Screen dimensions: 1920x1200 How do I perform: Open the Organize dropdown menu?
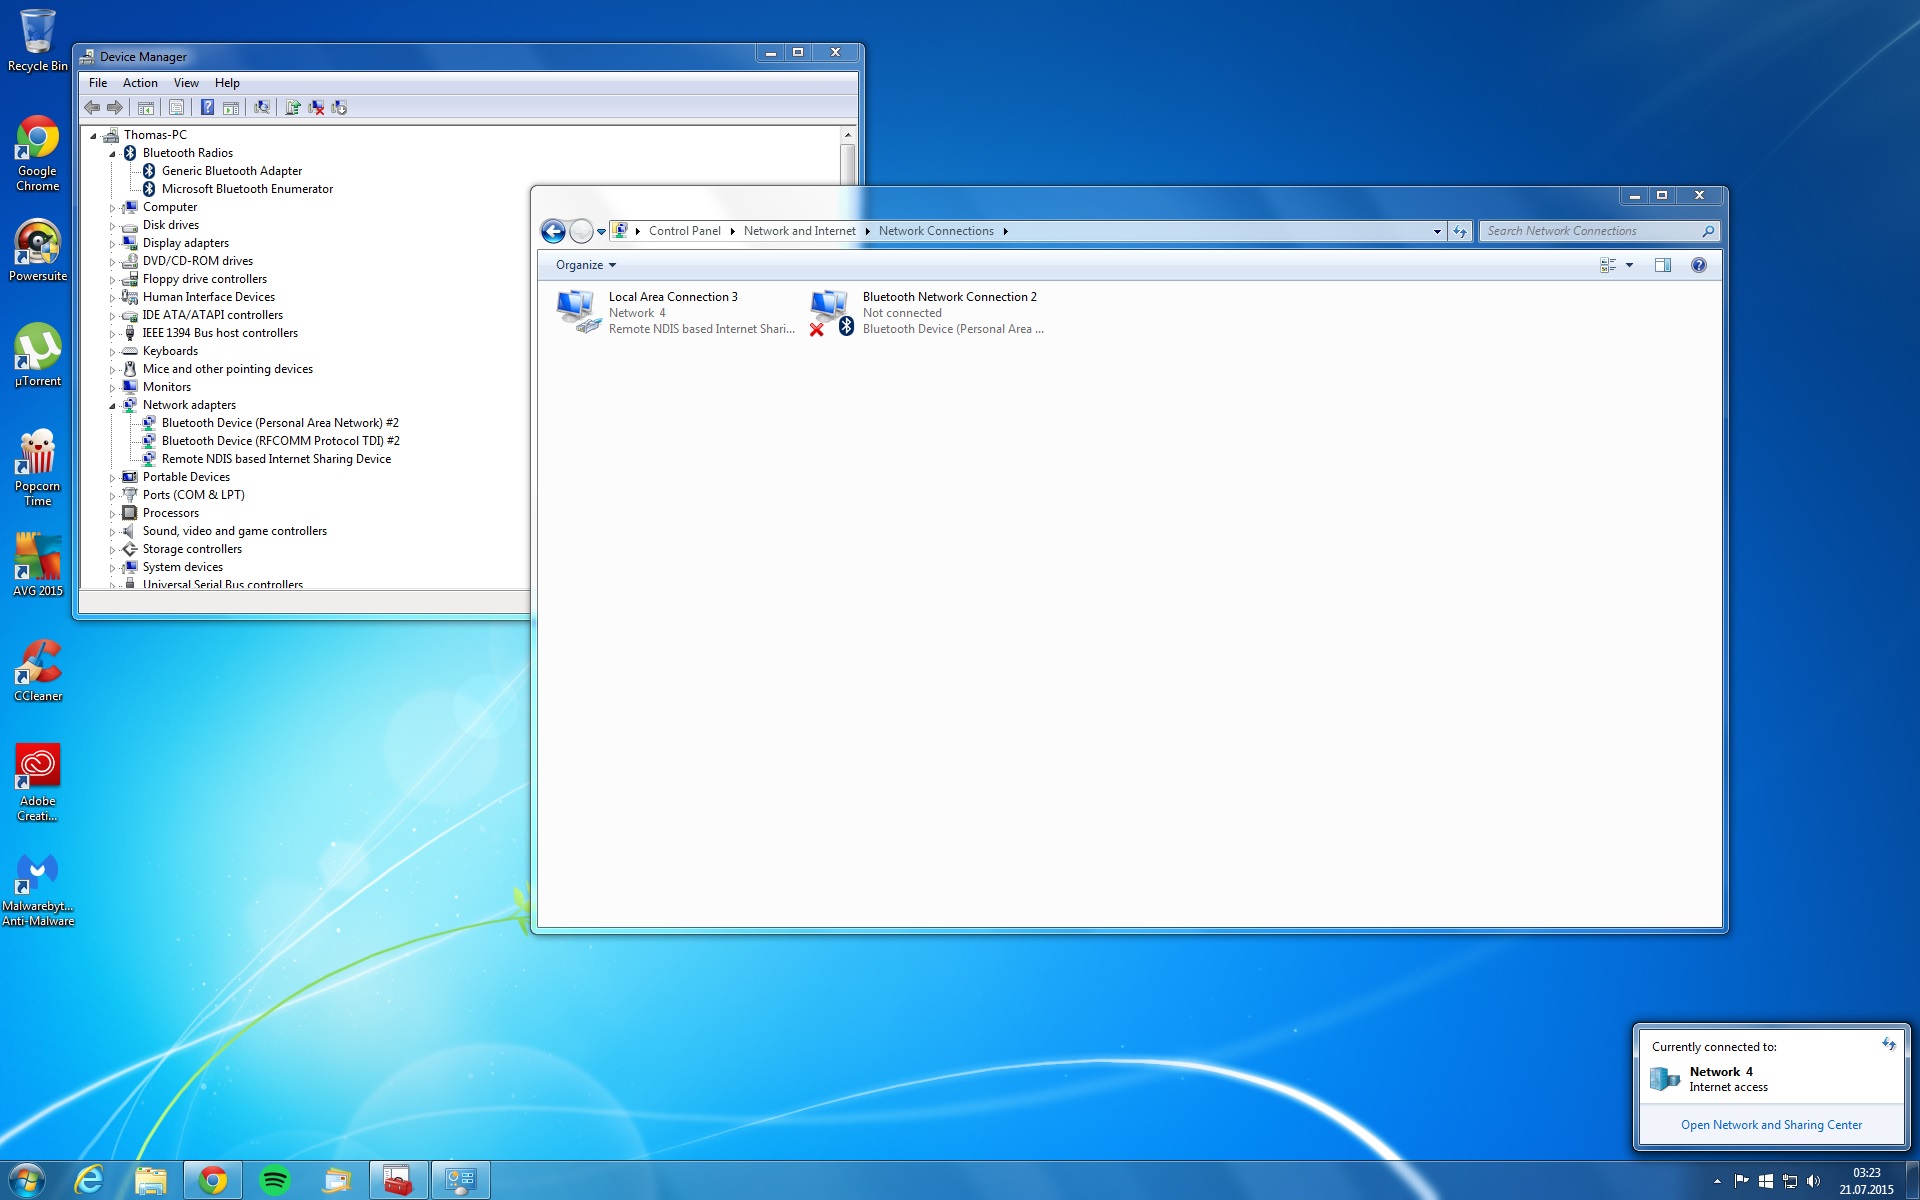[586, 265]
